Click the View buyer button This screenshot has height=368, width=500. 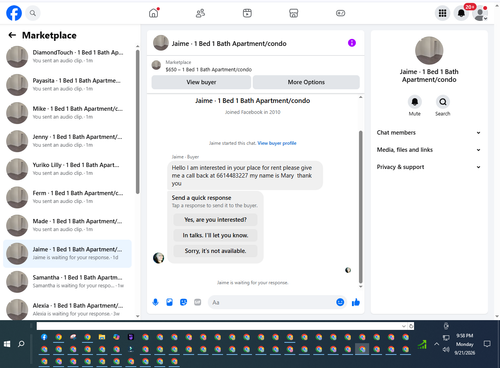201,82
